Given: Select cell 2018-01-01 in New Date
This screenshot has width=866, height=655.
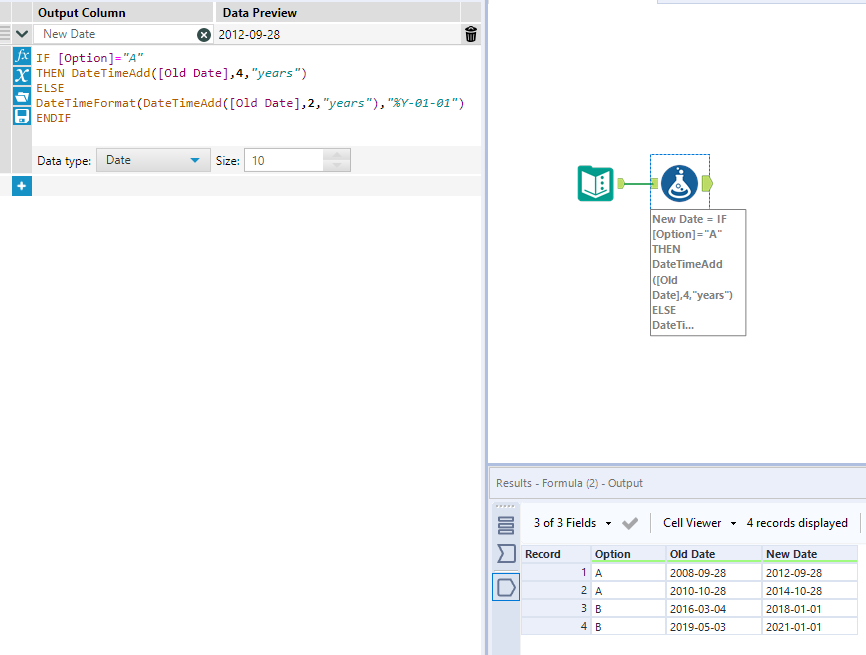Looking at the screenshot, I should pyautogui.click(x=809, y=609).
